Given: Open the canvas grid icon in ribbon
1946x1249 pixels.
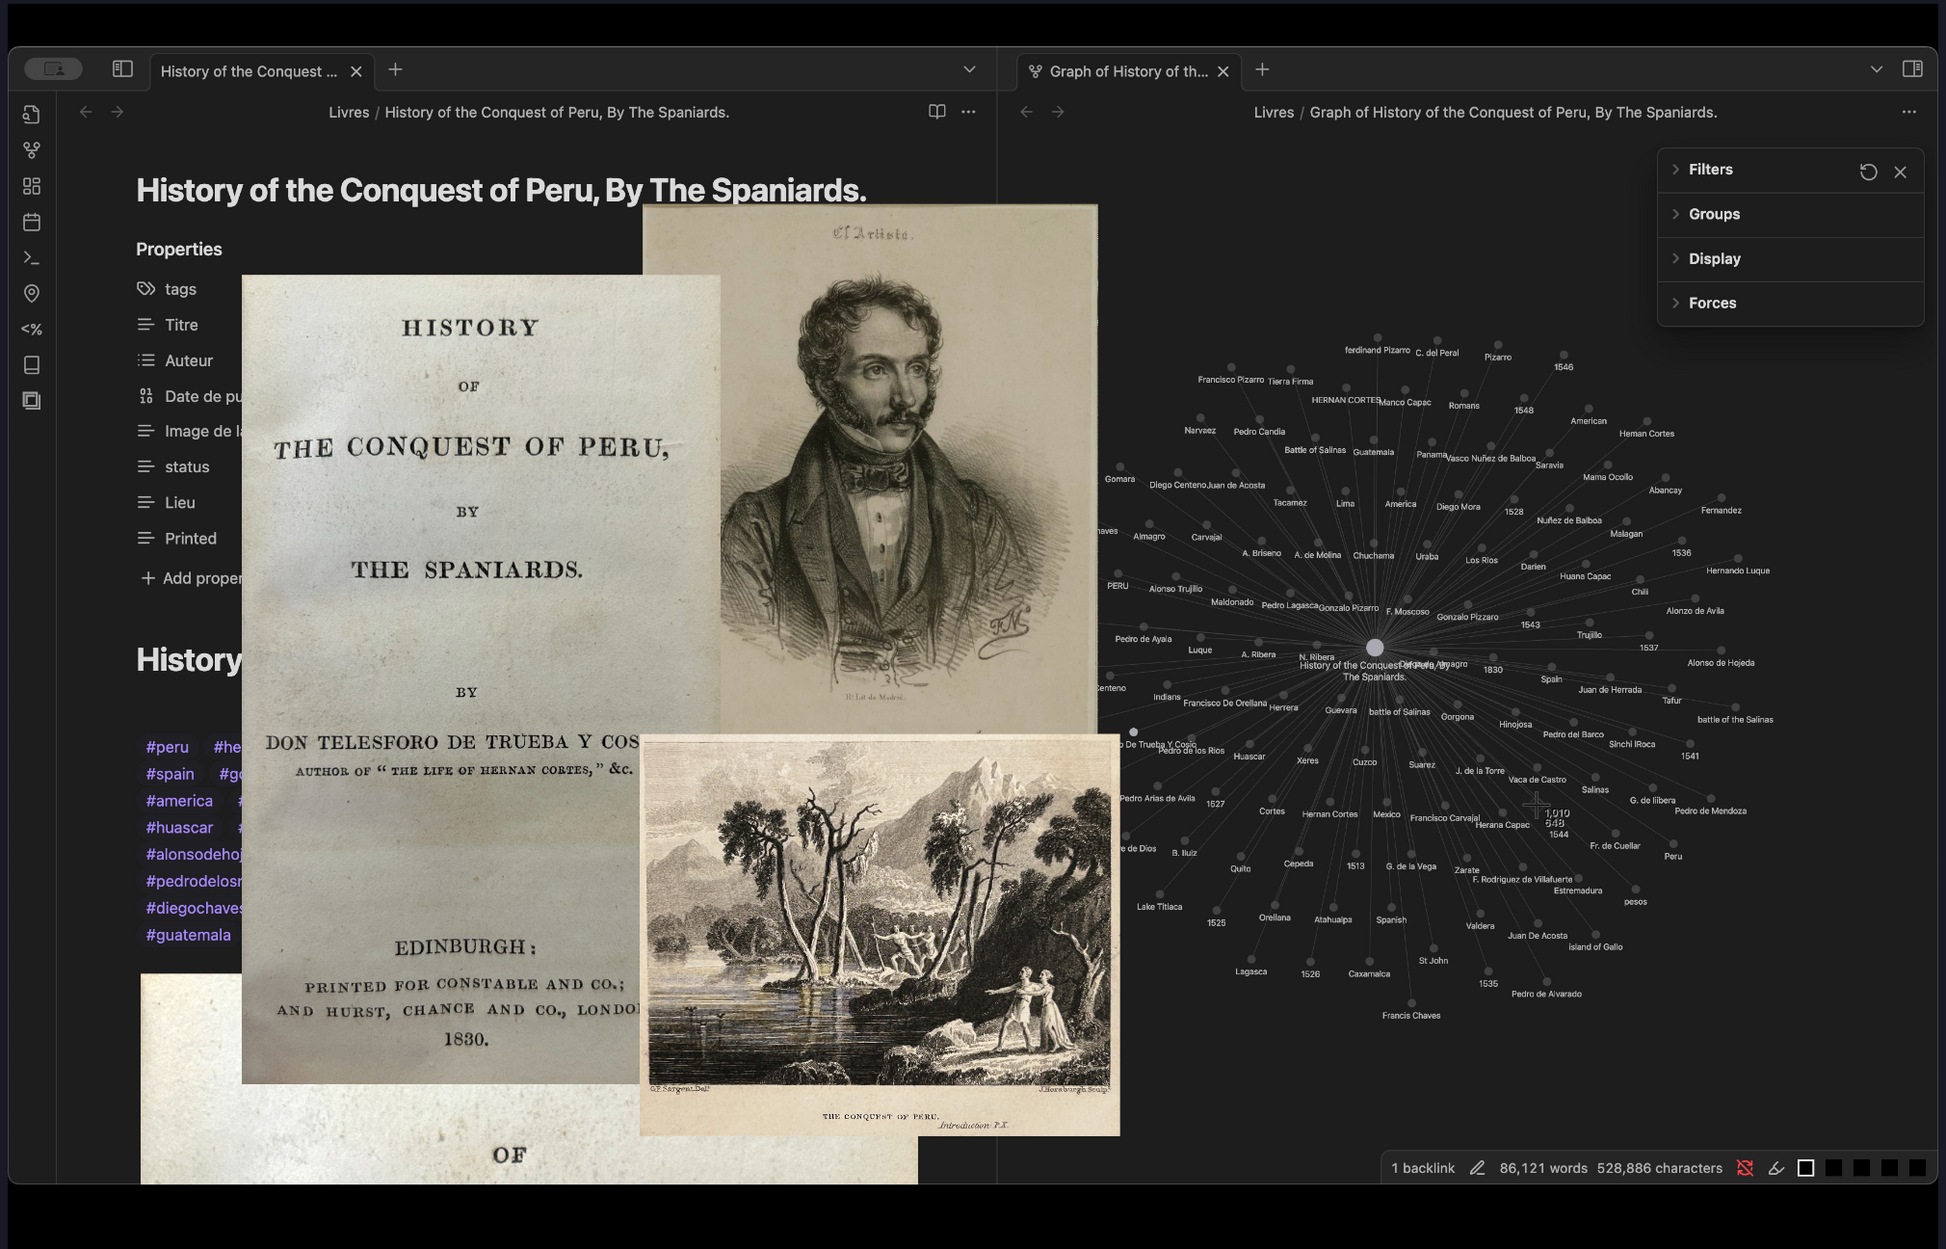Looking at the screenshot, I should click(x=31, y=186).
